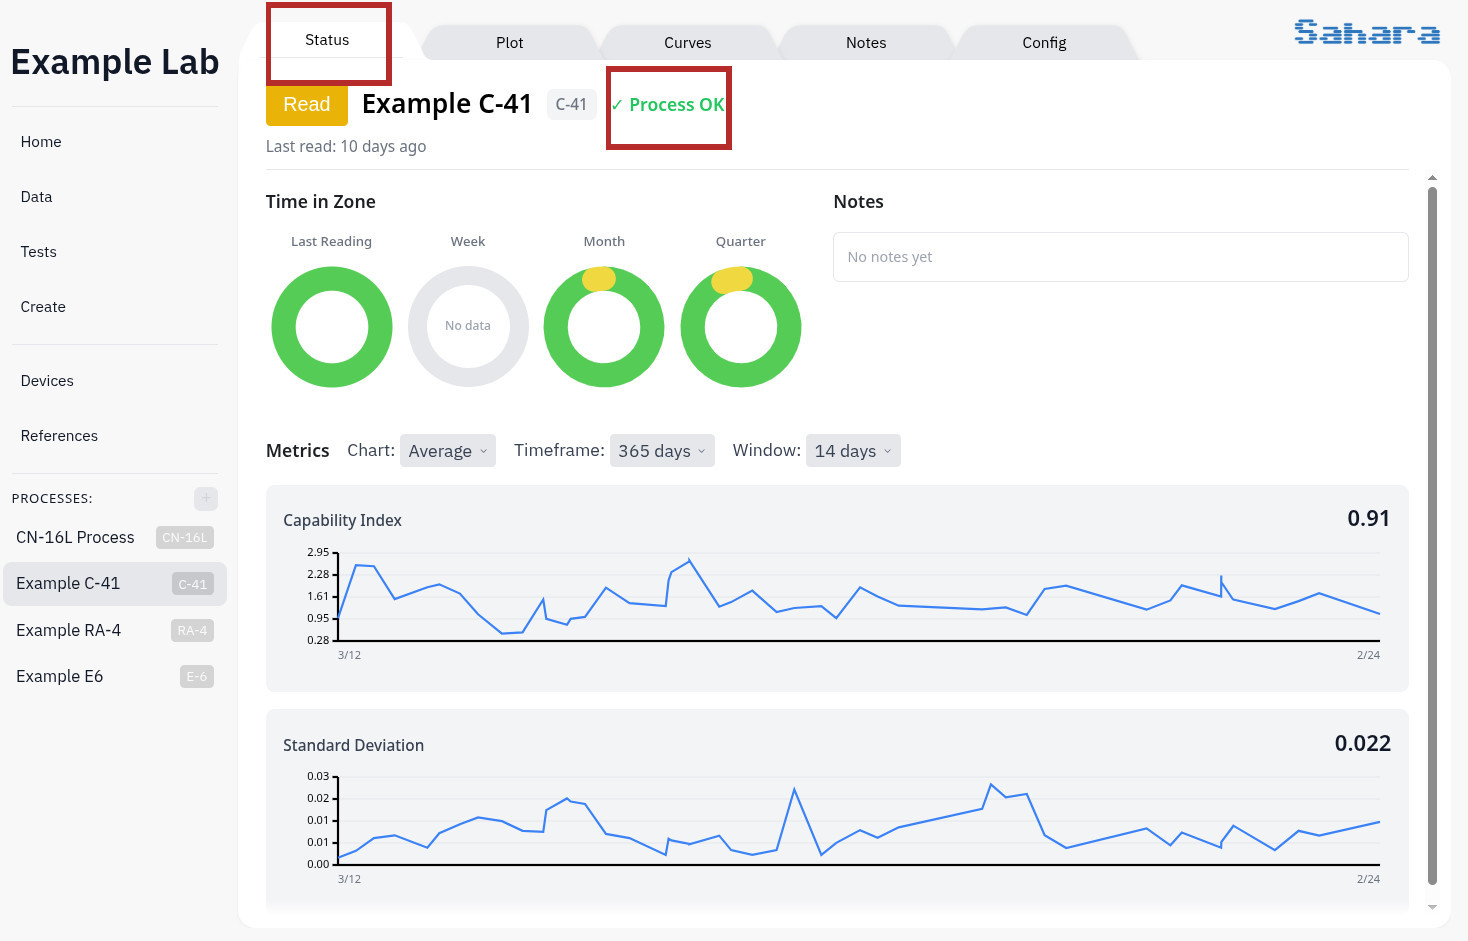Click the Quarter donut chart
1468x941 pixels.
[x=740, y=326]
